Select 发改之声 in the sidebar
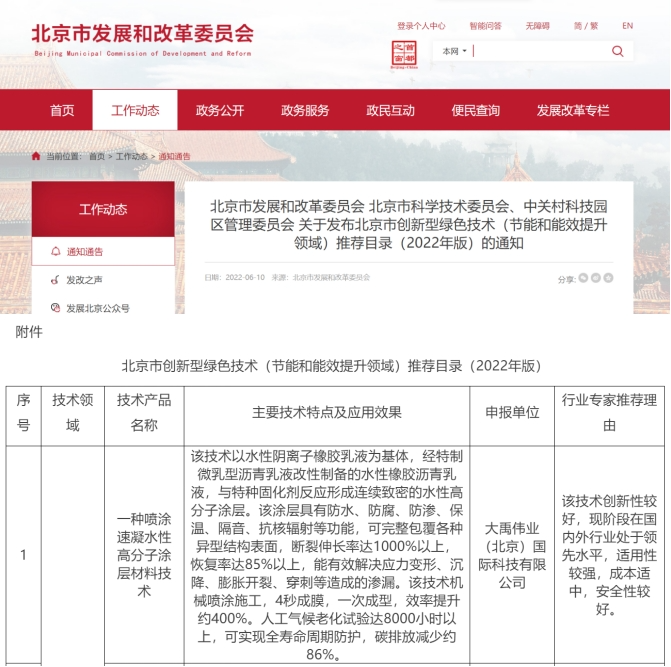 click(84, 280)
